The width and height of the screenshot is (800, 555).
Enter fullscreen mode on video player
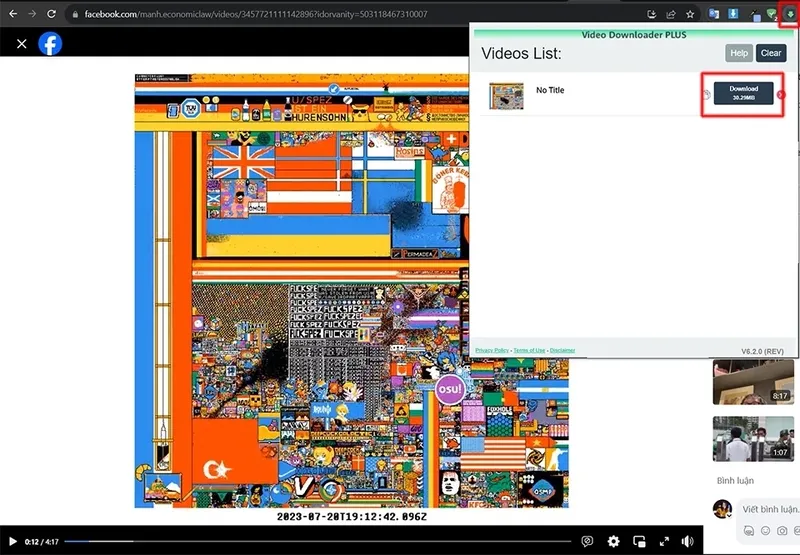pos(663,541)
